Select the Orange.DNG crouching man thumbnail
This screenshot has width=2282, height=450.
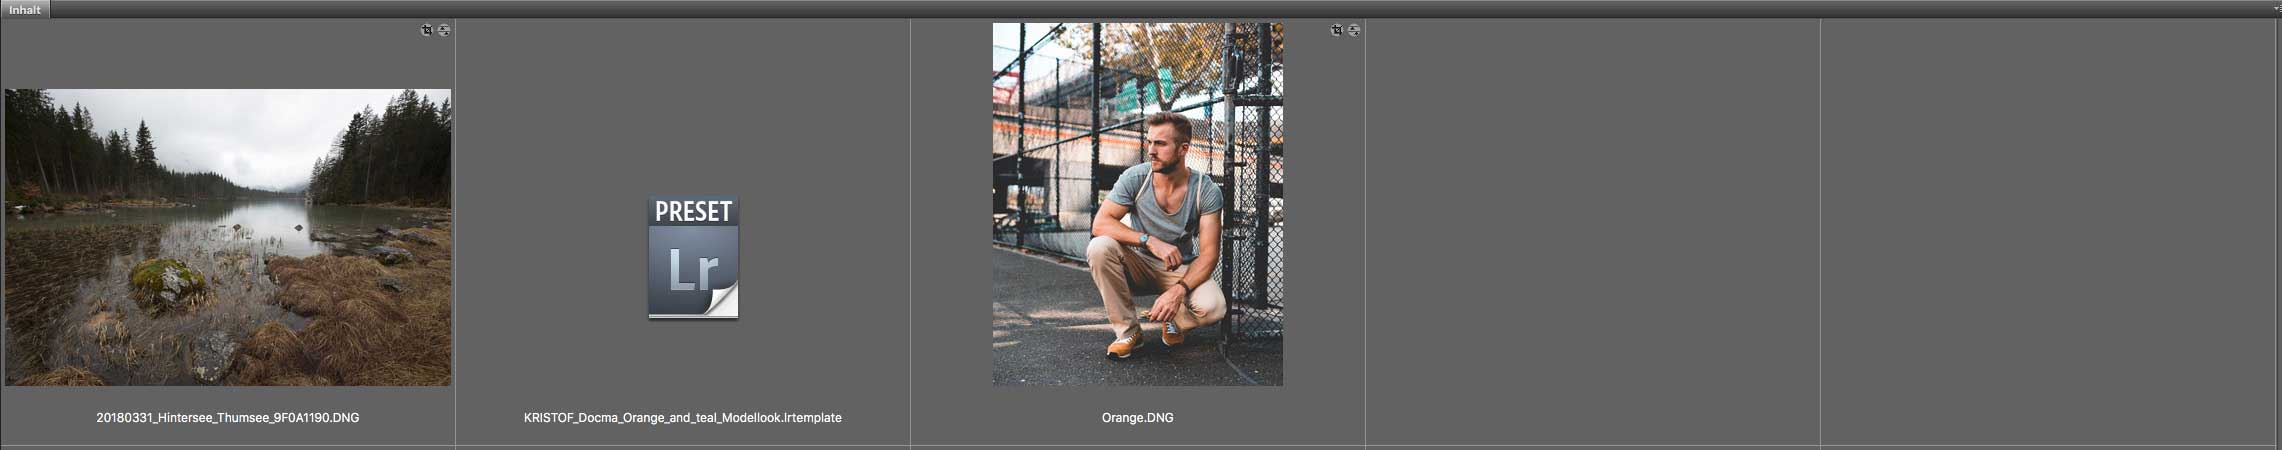[x=1138, y=204]
